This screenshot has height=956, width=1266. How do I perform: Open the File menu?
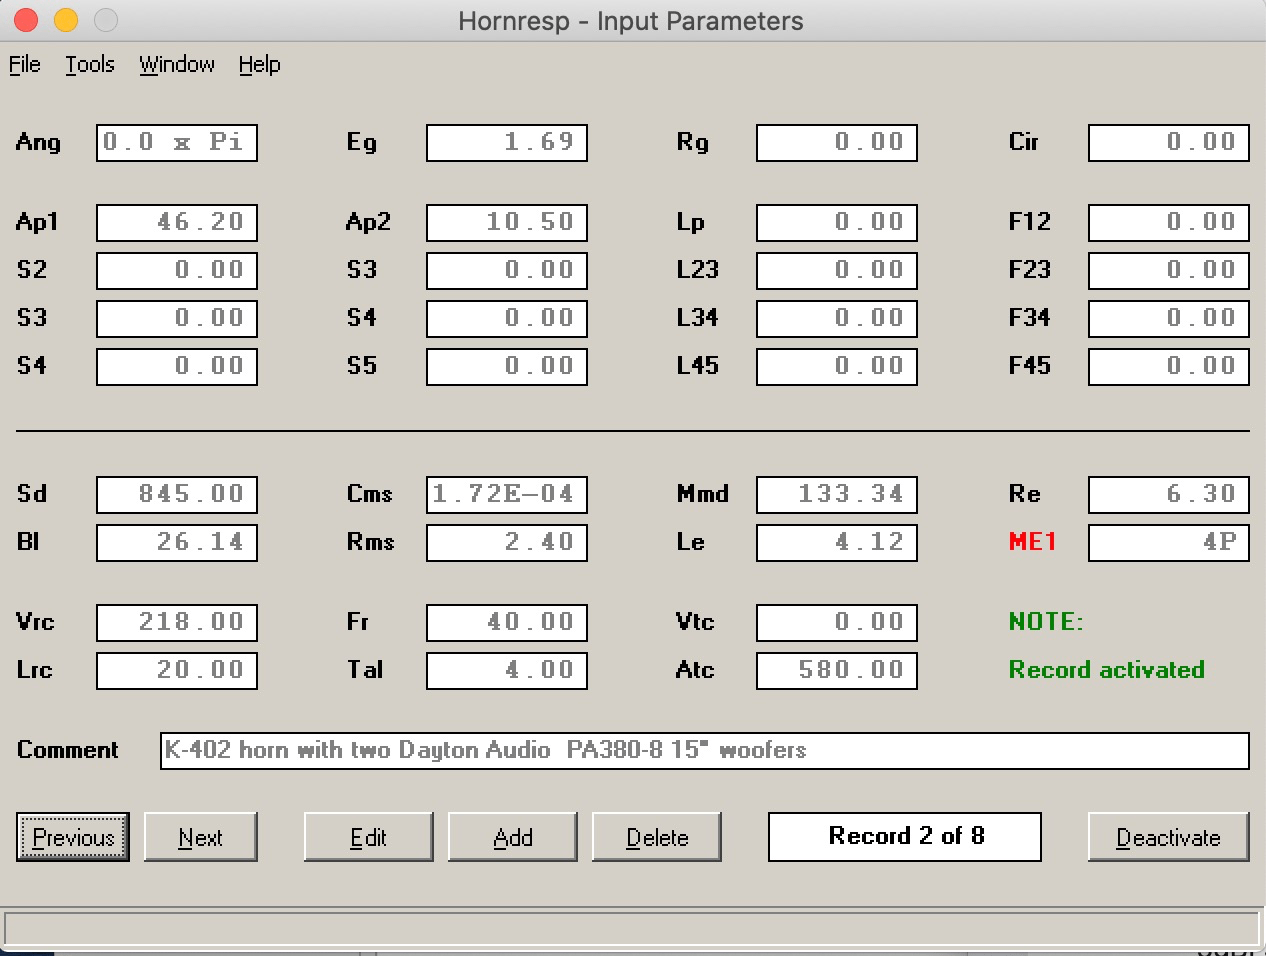(25, 64)
